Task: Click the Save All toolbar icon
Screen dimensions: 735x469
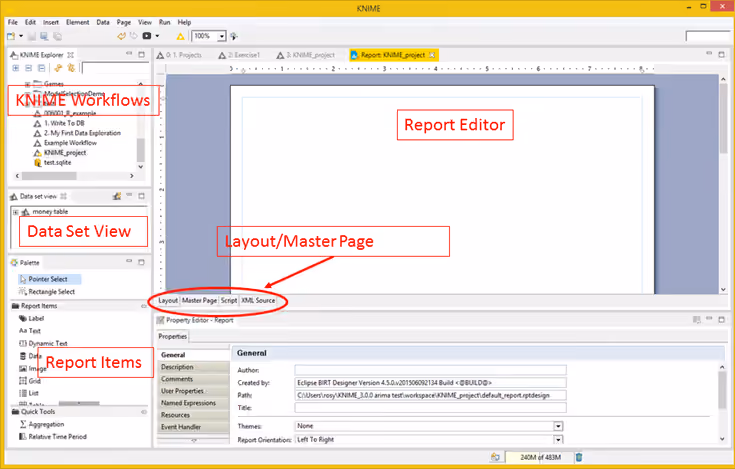Action: click(57, 36)
